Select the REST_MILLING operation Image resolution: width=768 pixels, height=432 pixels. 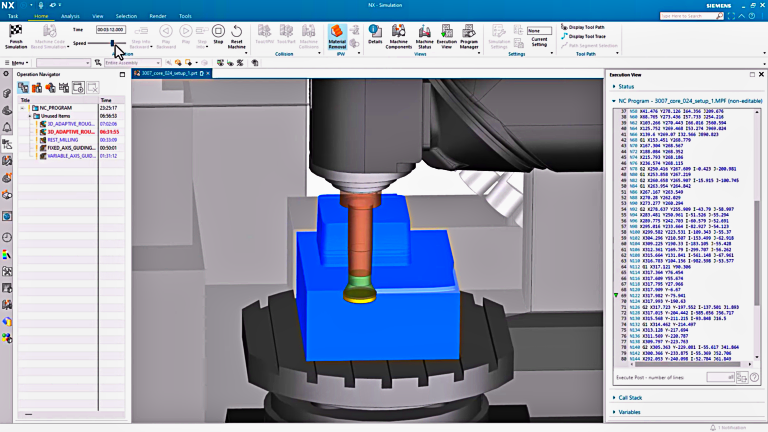[x=63, y=140]
